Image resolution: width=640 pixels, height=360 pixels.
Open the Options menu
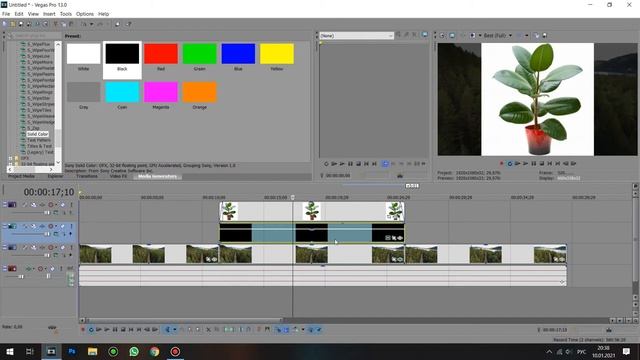click(x=84, y=14)
